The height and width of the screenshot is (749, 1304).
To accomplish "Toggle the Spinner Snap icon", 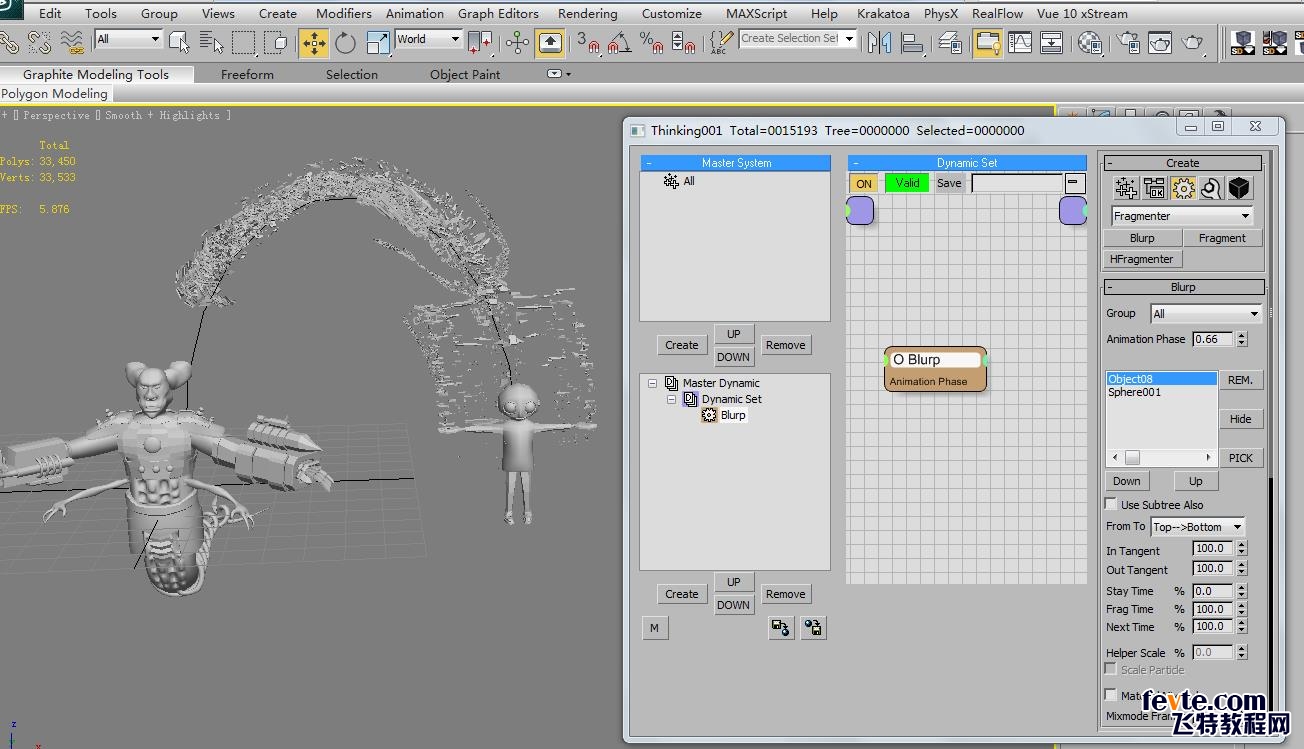I will pyautogui.click(x=684, y=42).
